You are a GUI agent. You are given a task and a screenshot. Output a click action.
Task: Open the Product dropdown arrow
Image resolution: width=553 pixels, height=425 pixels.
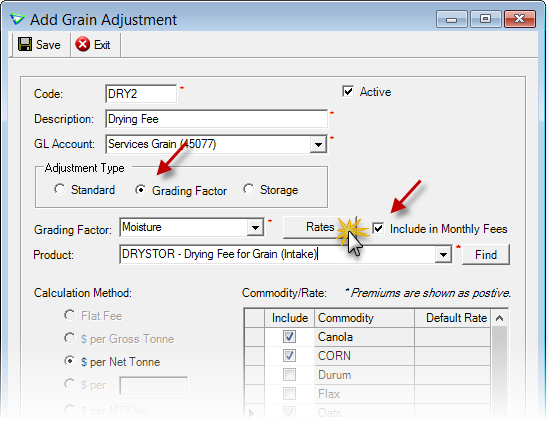(x=443, y=254)
